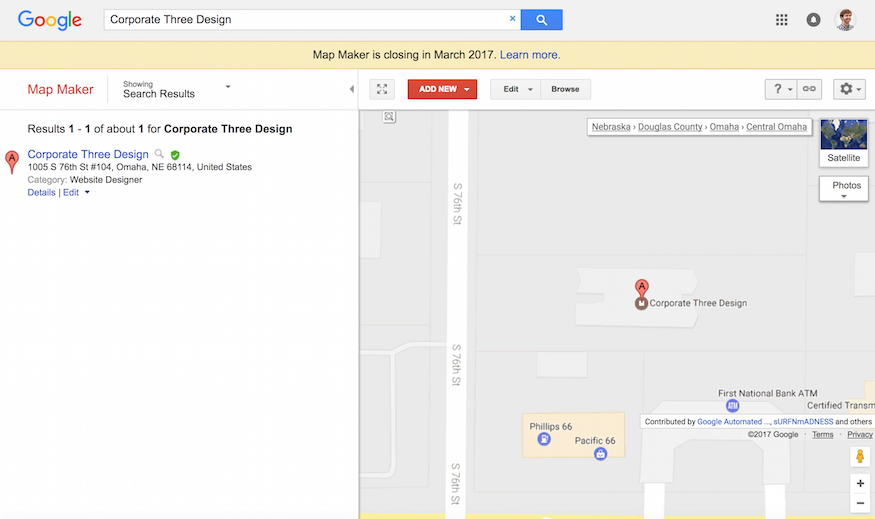Open the sURFNmADNESS contributor link
This screenshot has width=875, height=519.
click(x=803, y=422)
